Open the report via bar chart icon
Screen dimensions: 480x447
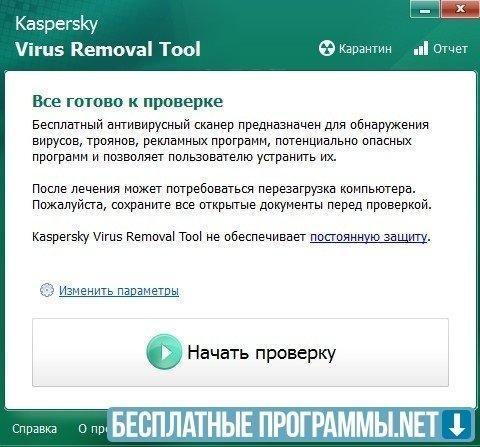coord(421,48)
